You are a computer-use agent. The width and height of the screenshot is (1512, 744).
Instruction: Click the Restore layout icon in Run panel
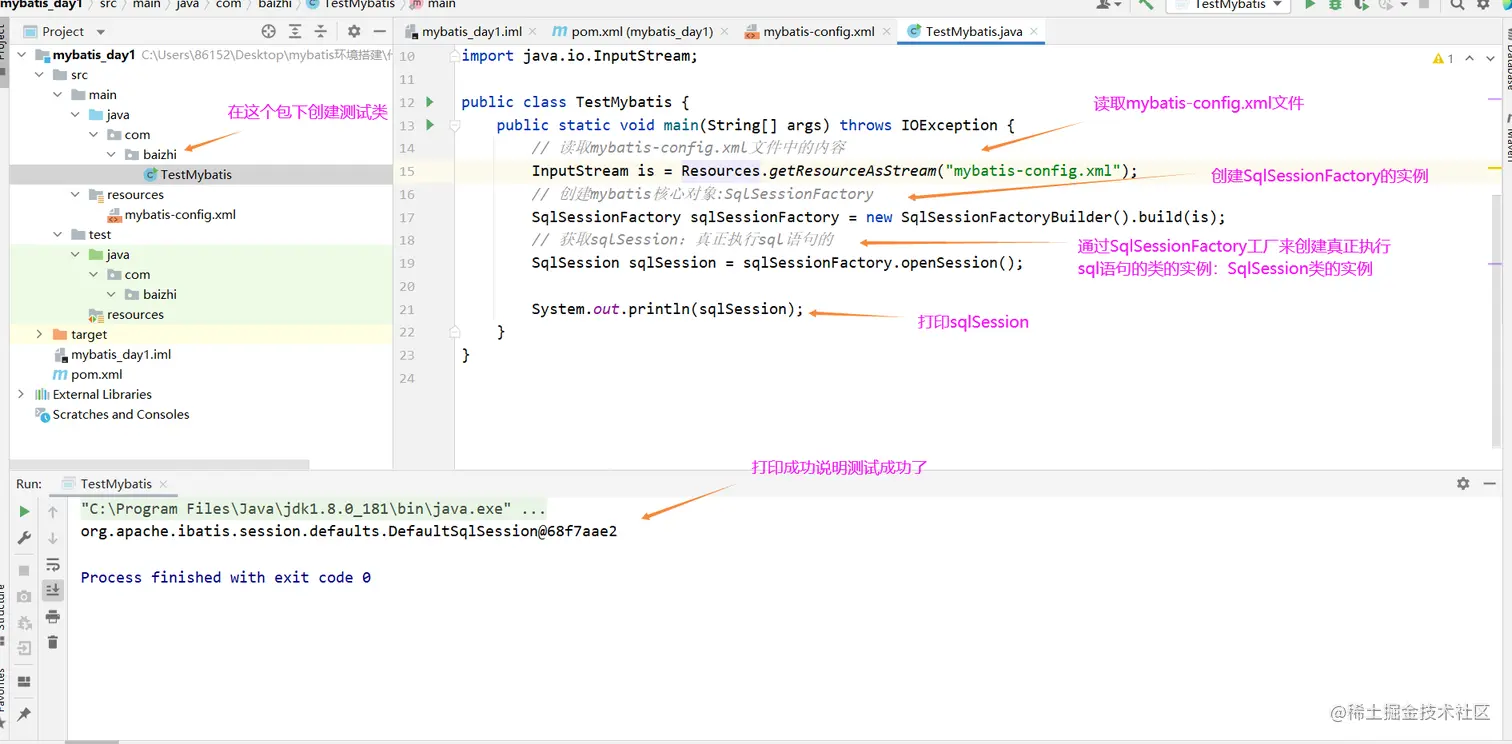(x=24, y=682)
